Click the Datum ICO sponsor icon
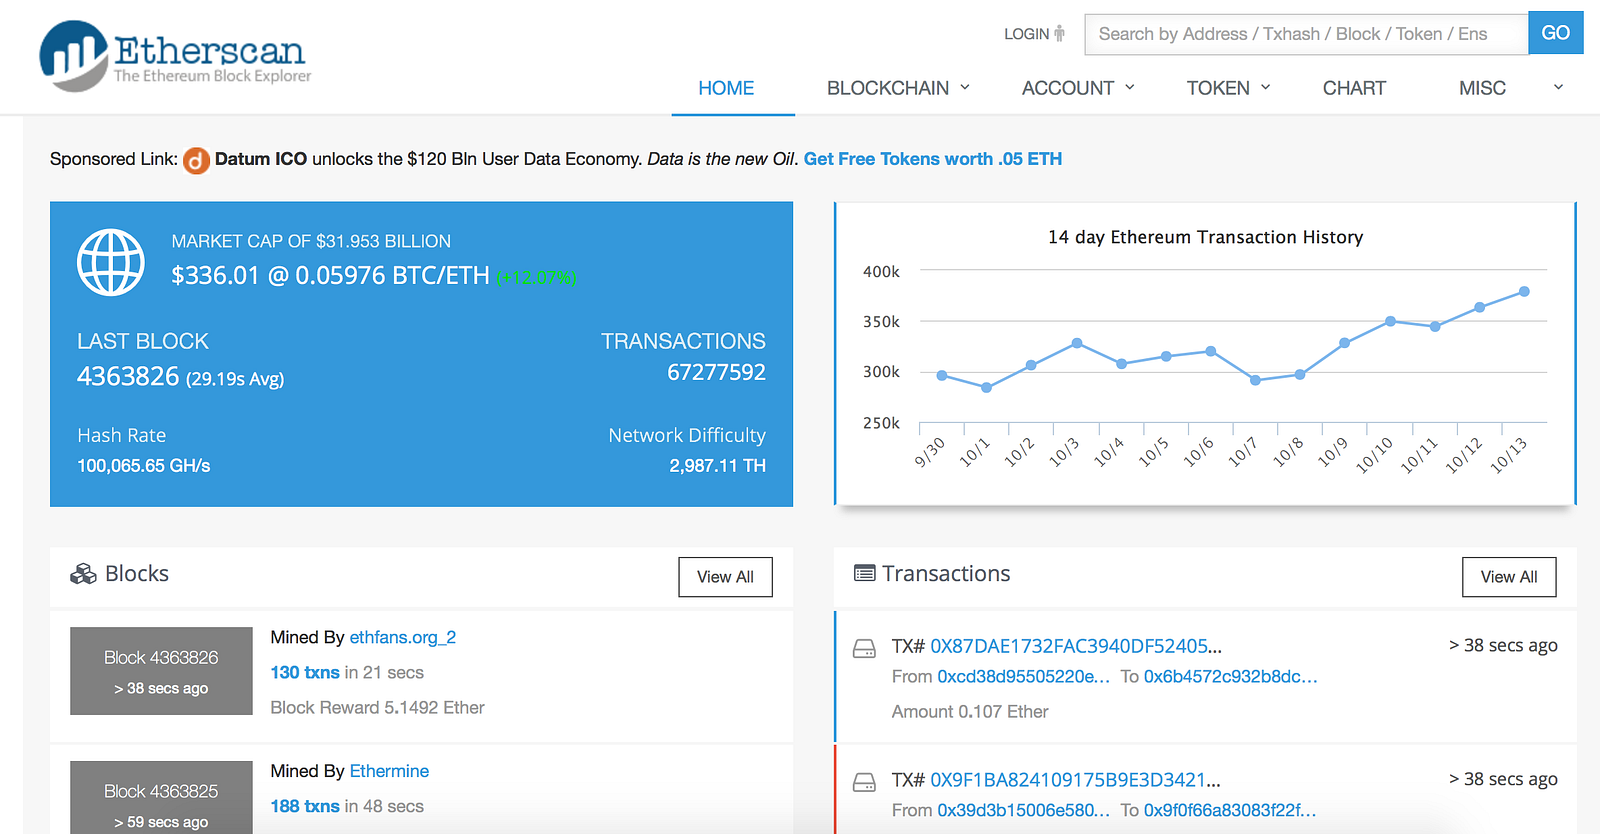 196,160
